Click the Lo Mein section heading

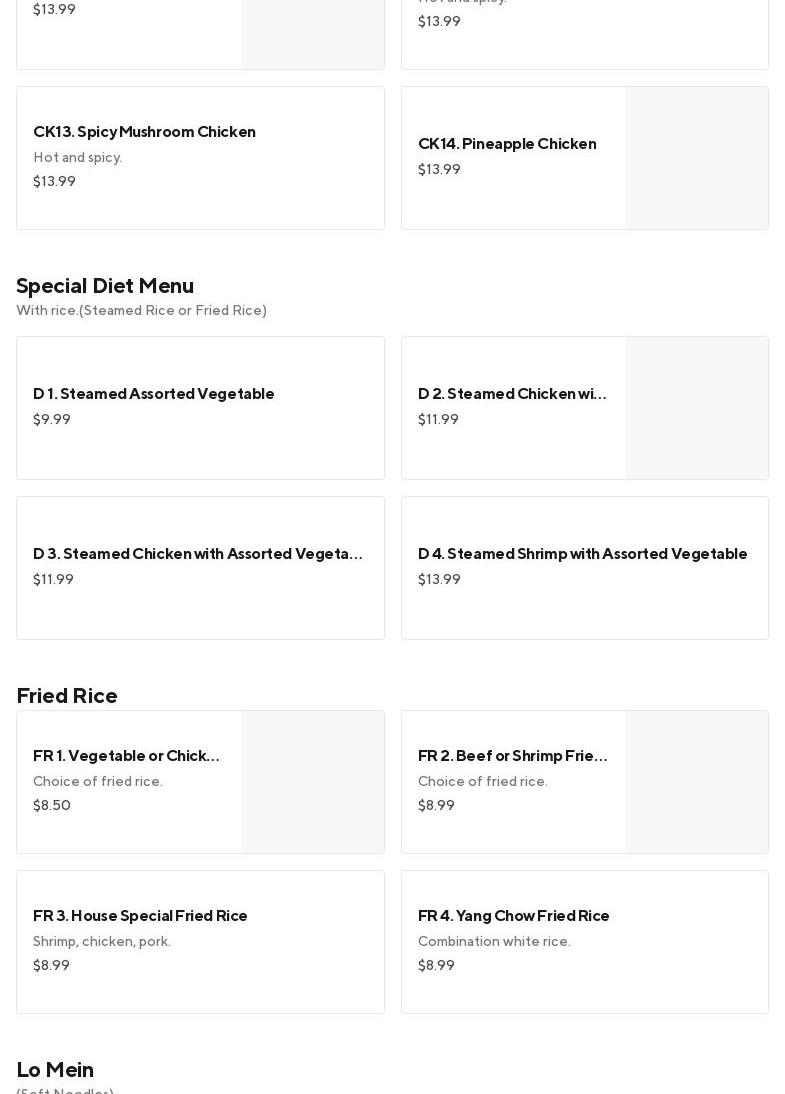(x=55, y=1070)
